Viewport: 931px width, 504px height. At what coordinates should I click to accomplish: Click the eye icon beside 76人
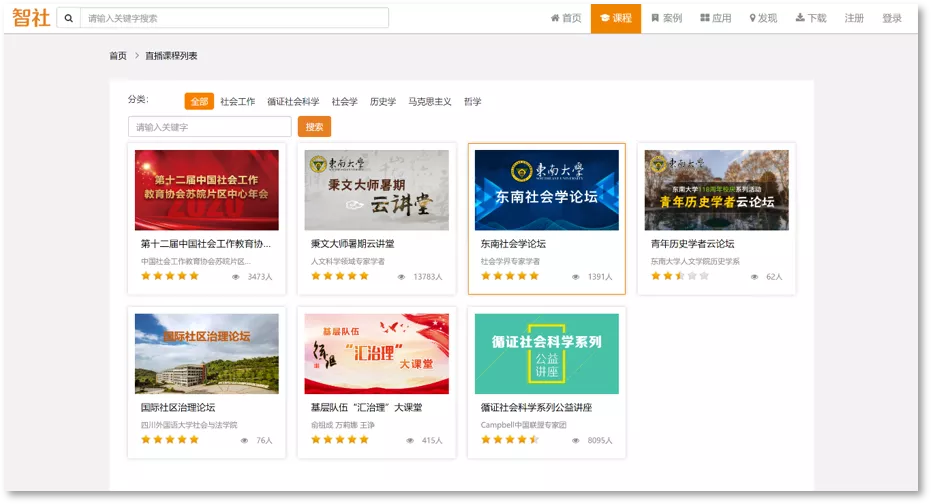(244, 441)
